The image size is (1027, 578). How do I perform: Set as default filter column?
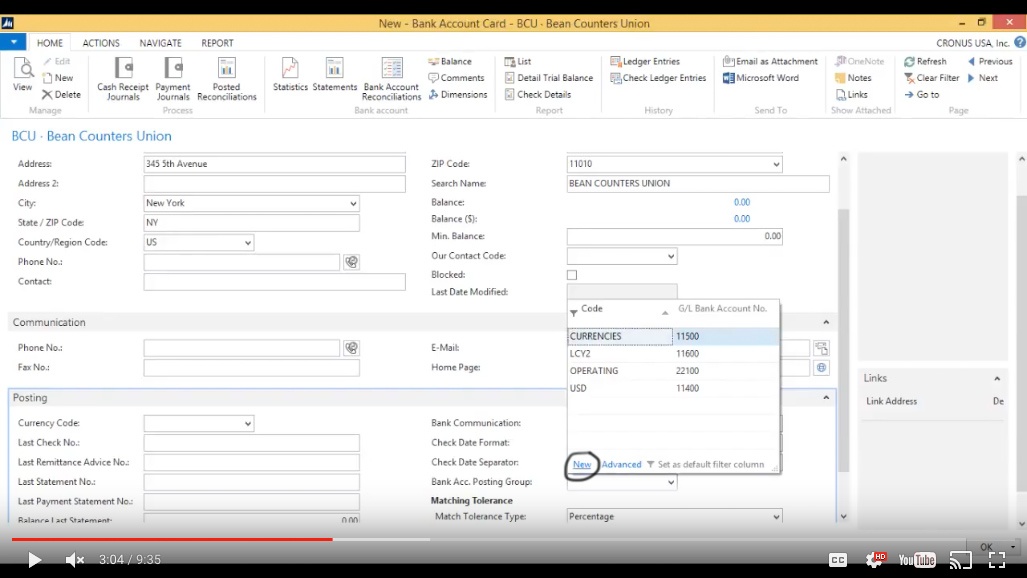coord(705,464)
